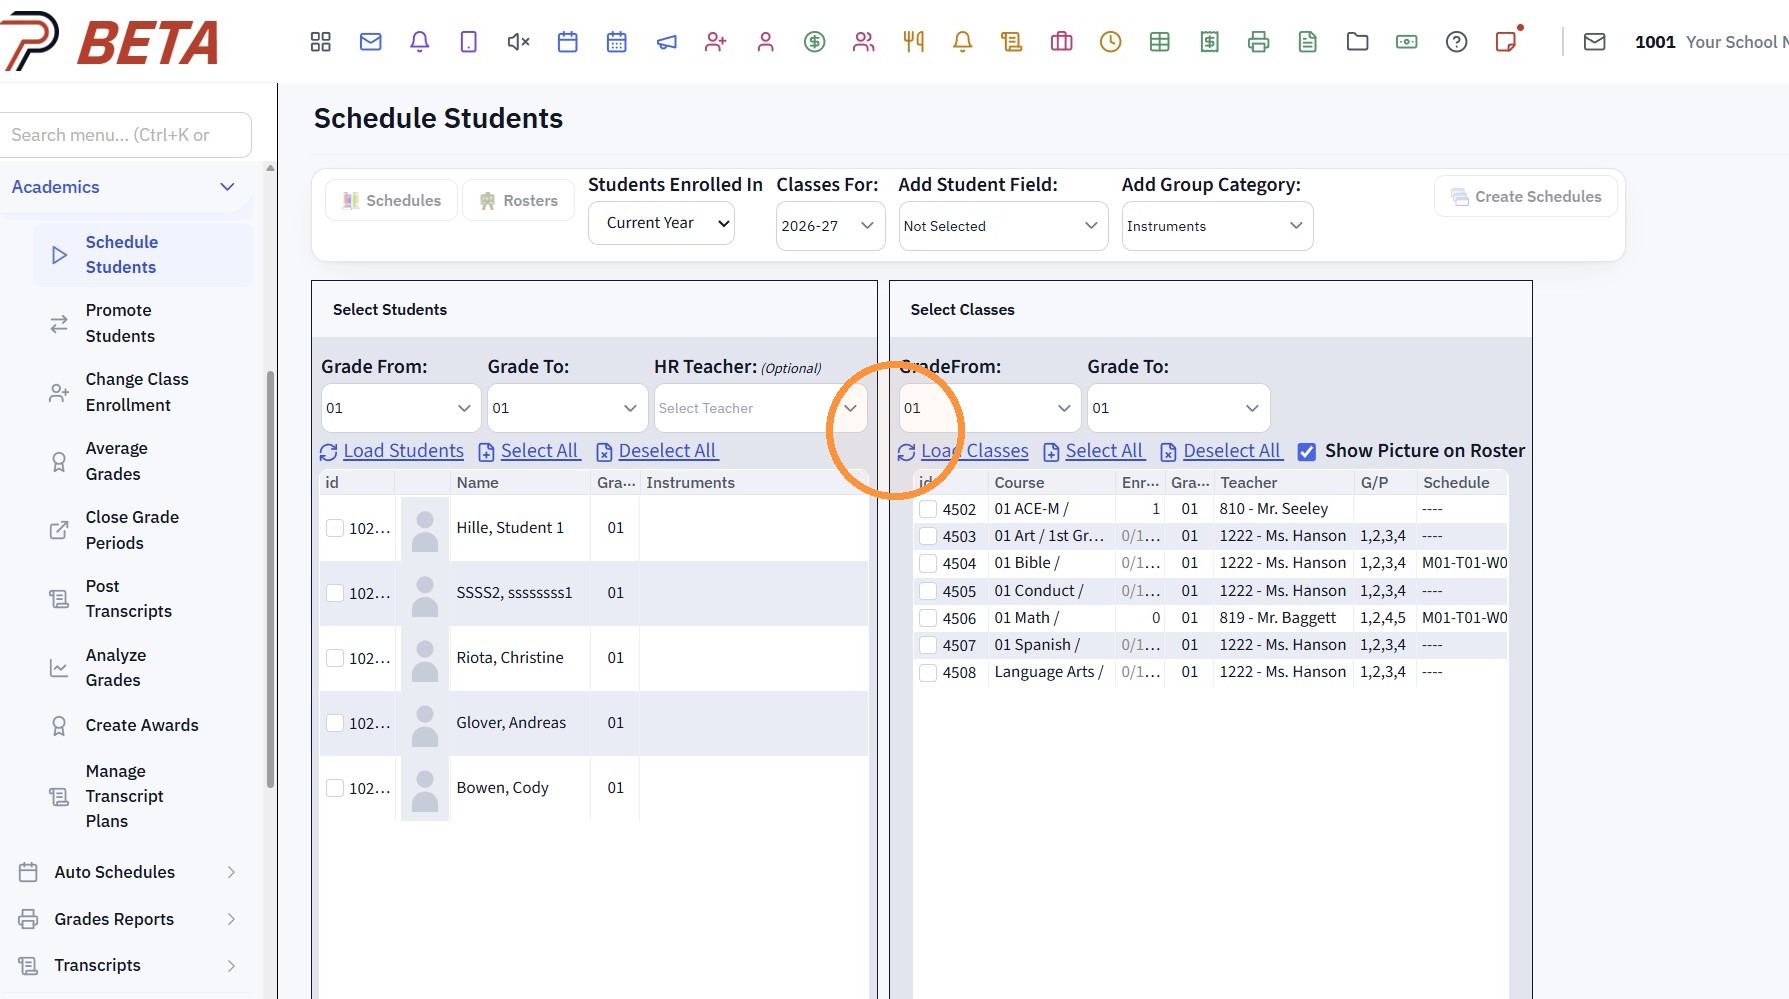Open the help question mark icon
Image resolution: width=1789 pixels, height=999 pixels.
click(x=1456, y=42)
